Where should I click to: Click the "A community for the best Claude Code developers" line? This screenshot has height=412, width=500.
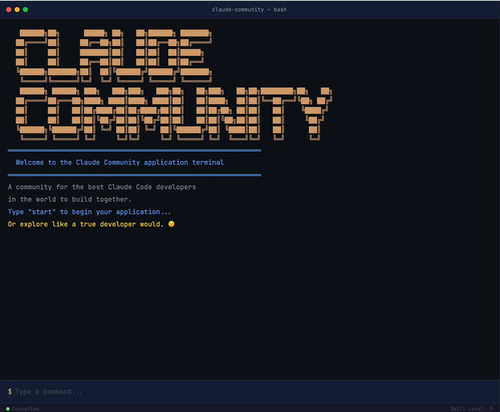point(102,187)
